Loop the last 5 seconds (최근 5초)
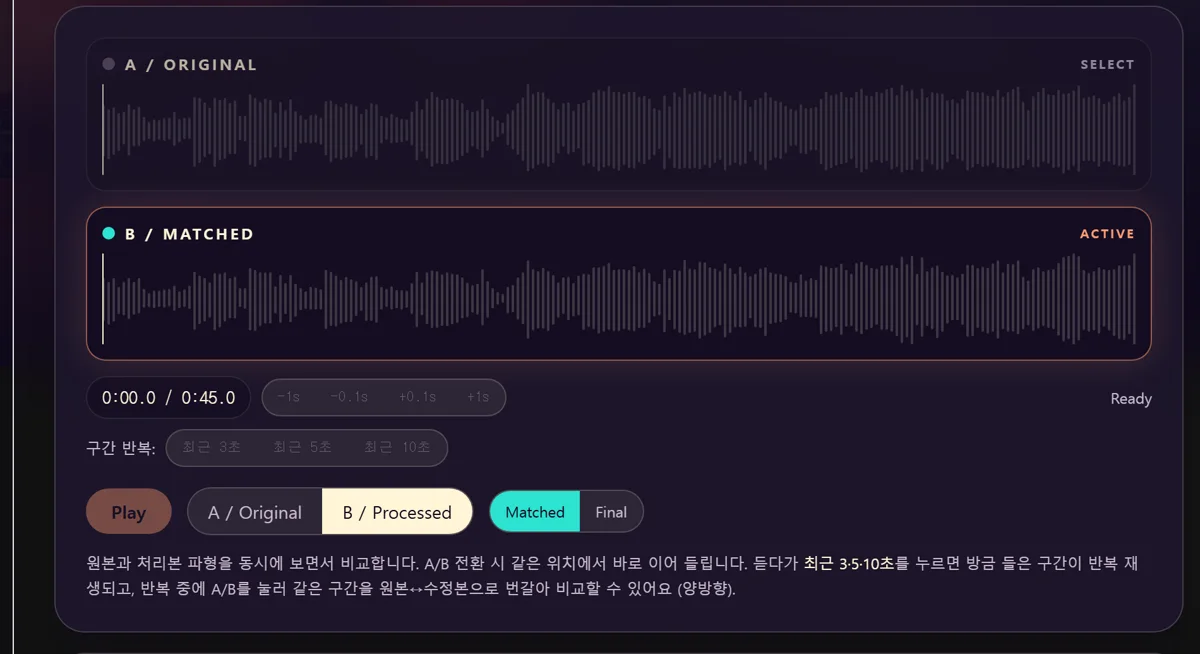 coord(303,447)
